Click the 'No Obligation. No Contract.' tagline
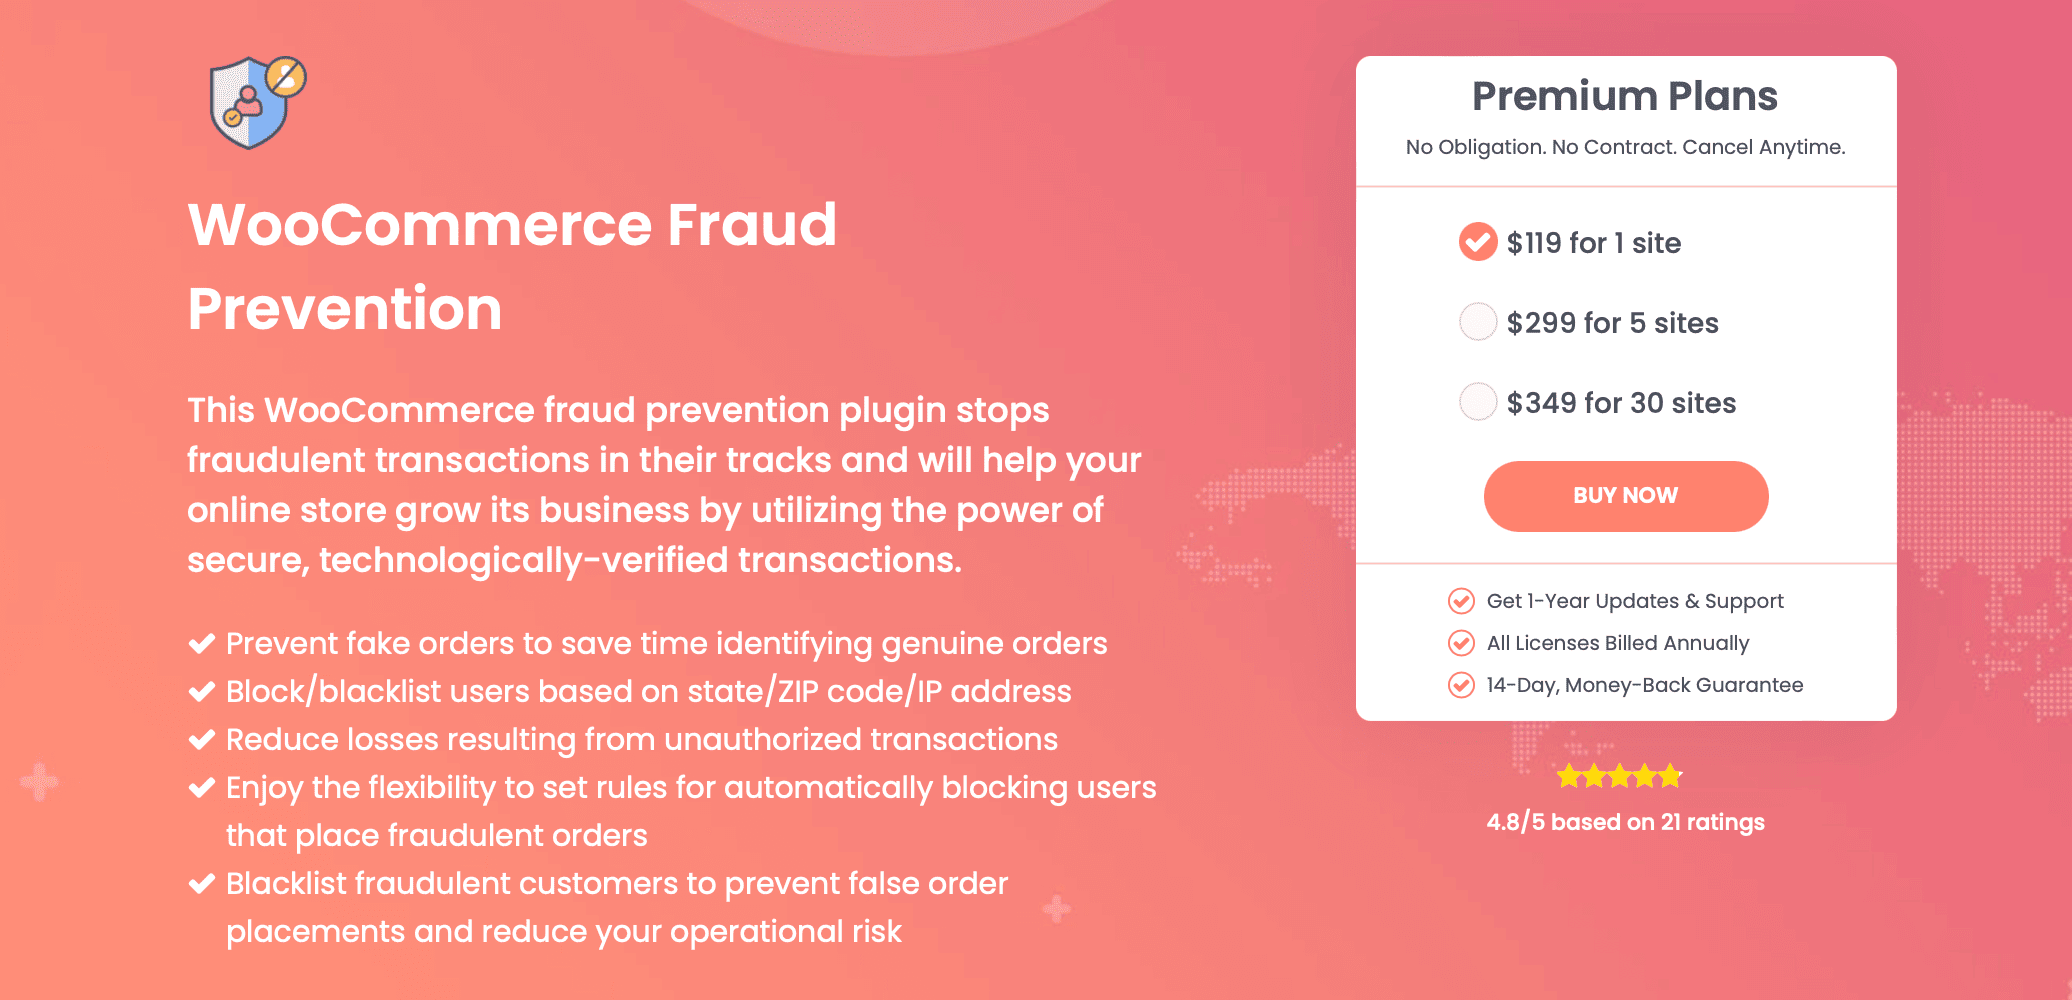The width and height of the screenshot is (2072, 1000). (x=1626, y=146)
